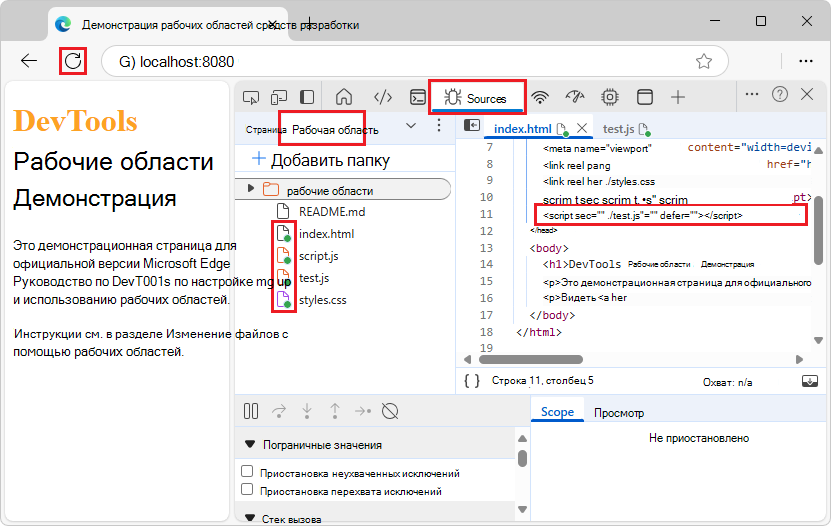831x526 pixels.
Task: Step over the next function call
Action: click(279, 411)
